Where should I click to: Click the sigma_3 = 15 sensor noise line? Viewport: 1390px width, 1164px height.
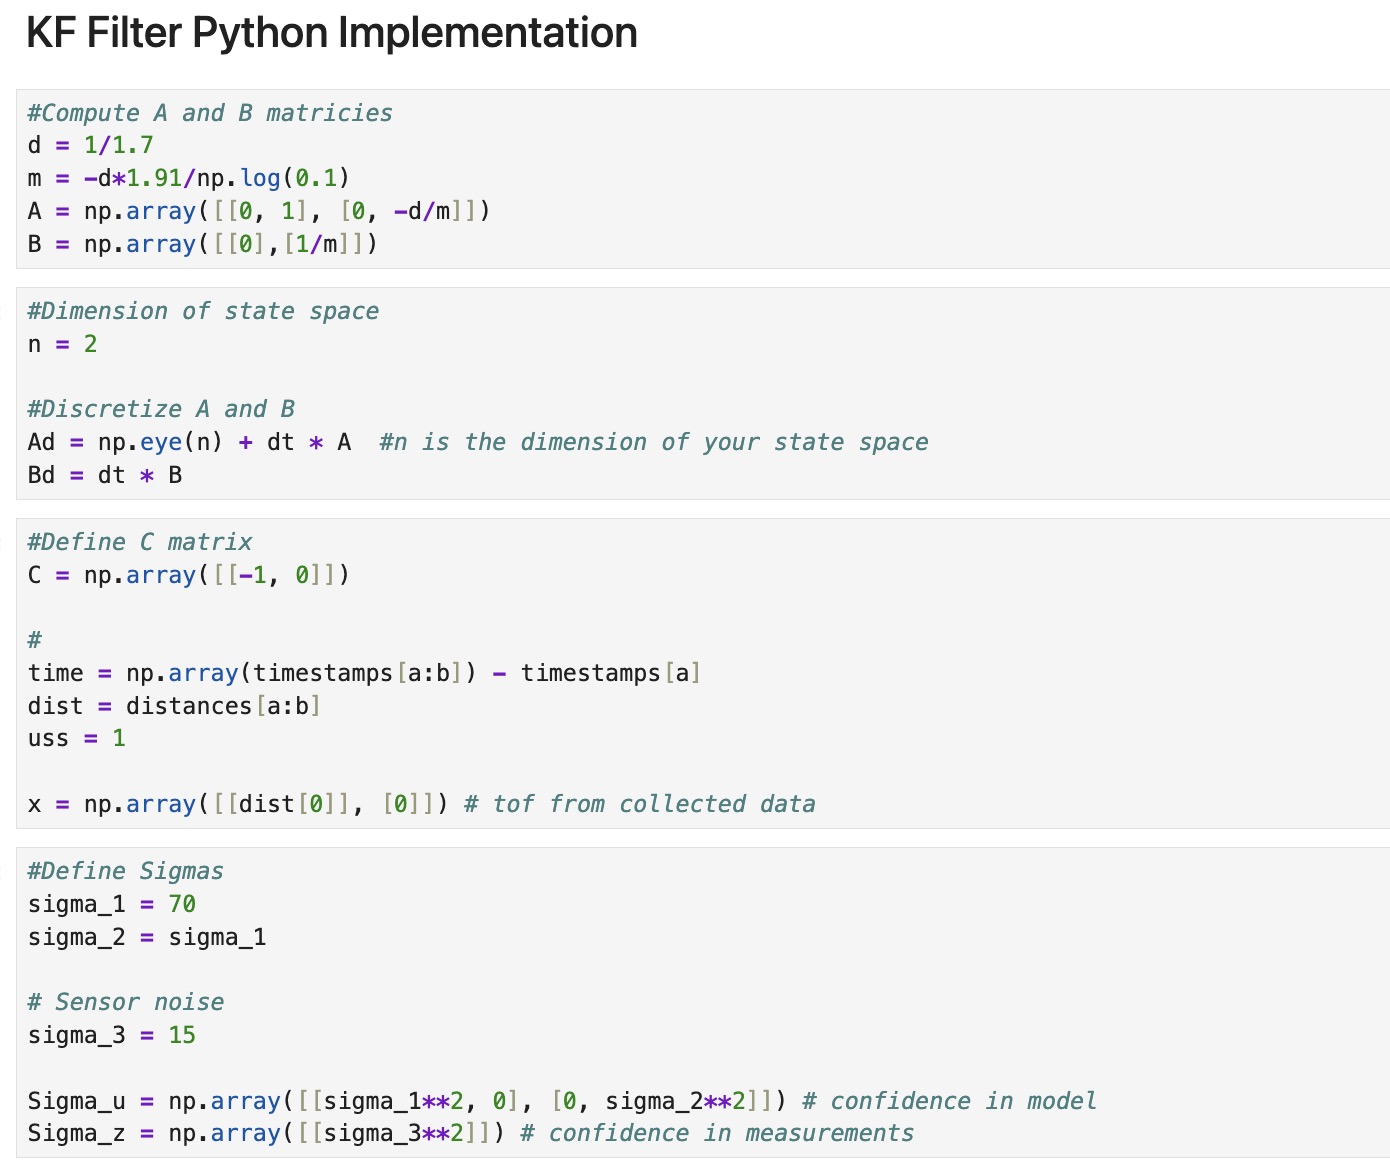[112, 1035]
